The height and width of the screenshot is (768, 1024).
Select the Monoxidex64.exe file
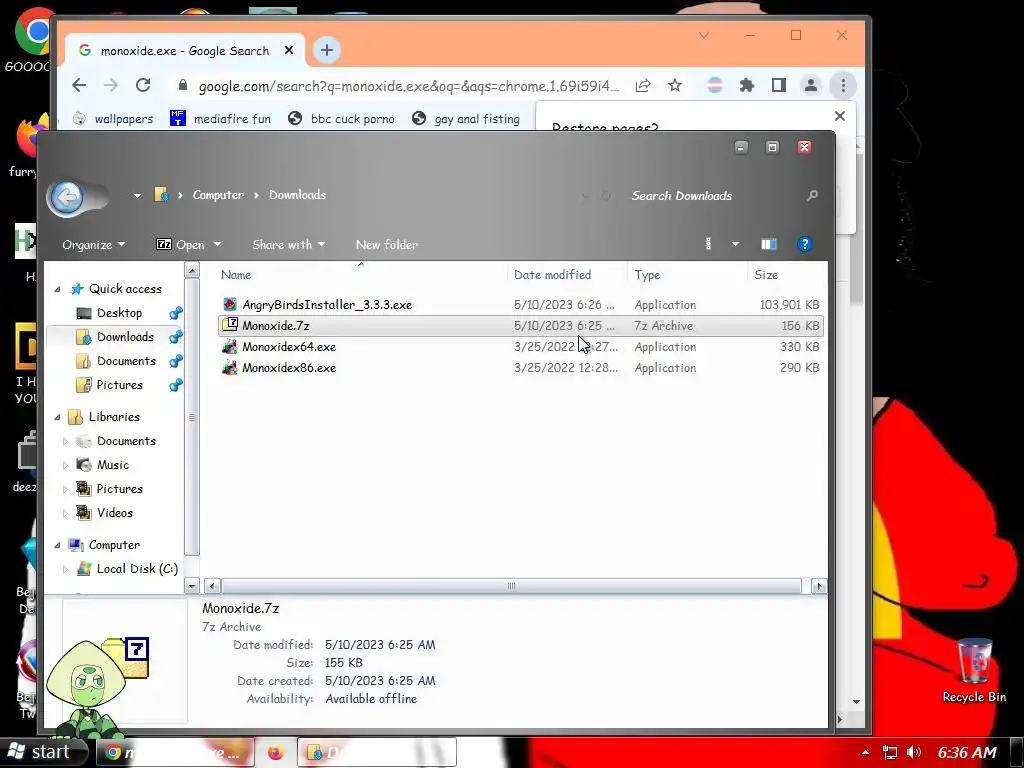(521, 347)
